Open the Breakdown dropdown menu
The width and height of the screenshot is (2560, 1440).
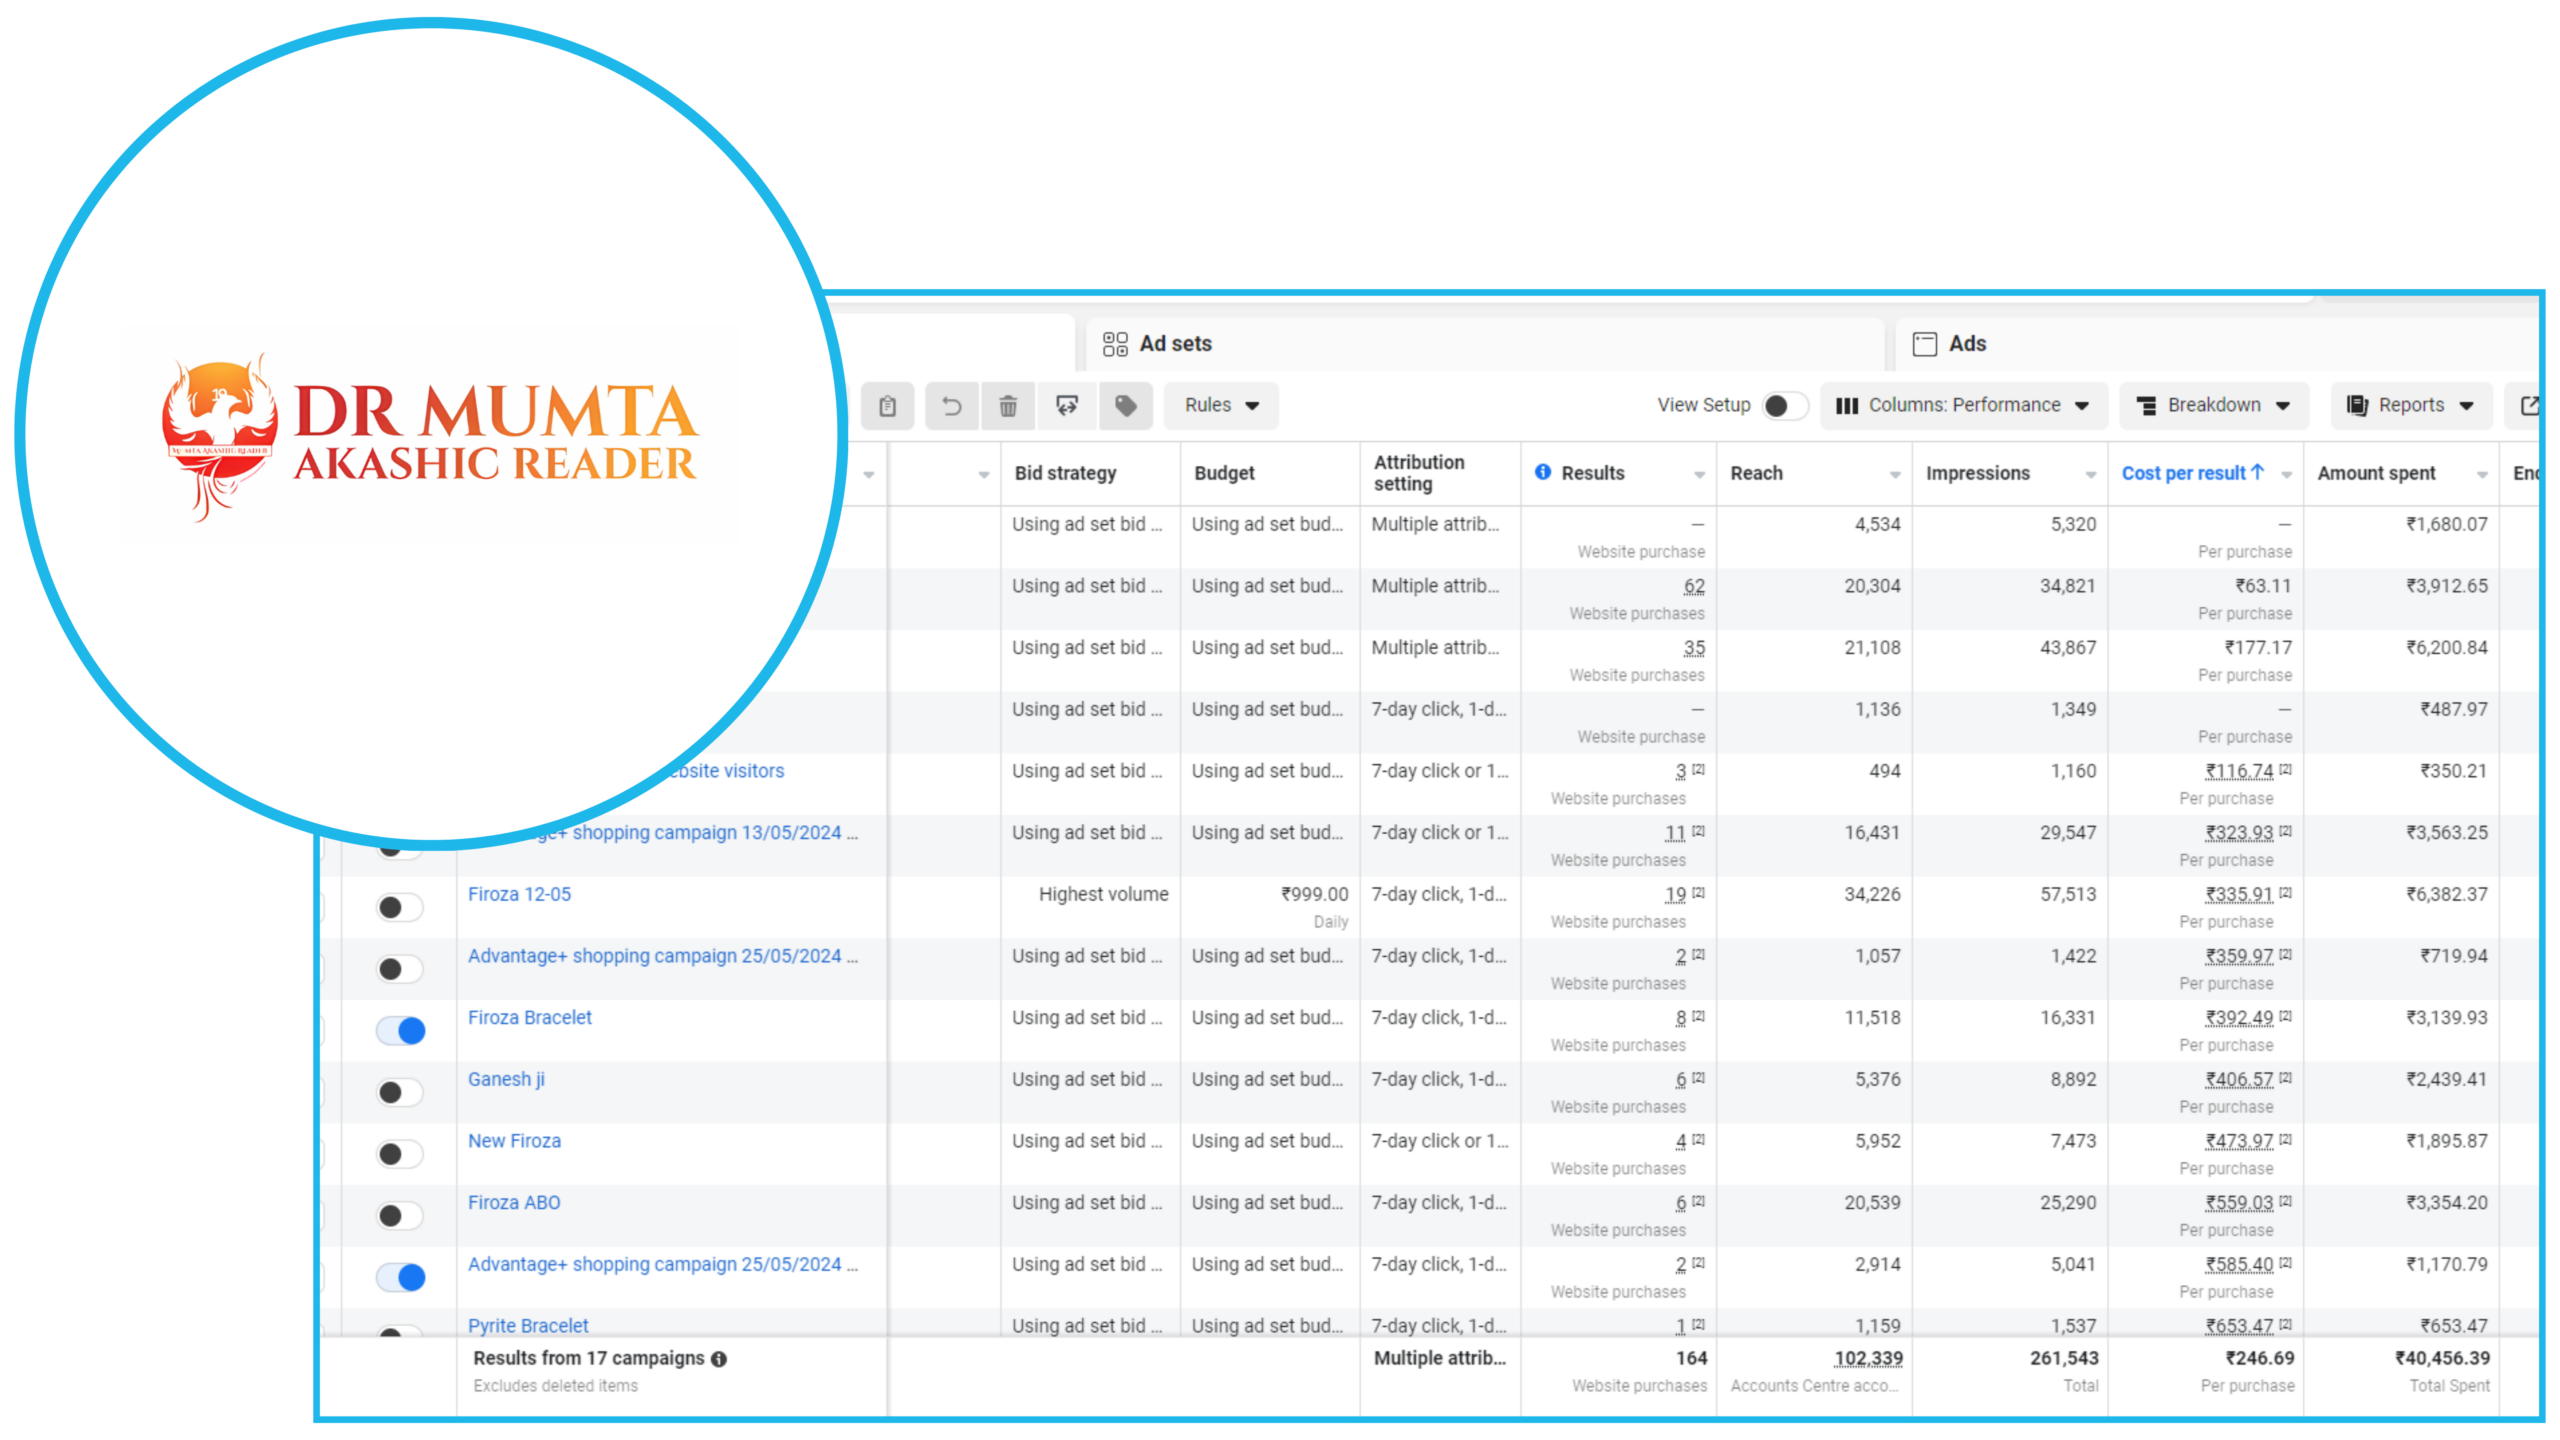coord(2213,406)
